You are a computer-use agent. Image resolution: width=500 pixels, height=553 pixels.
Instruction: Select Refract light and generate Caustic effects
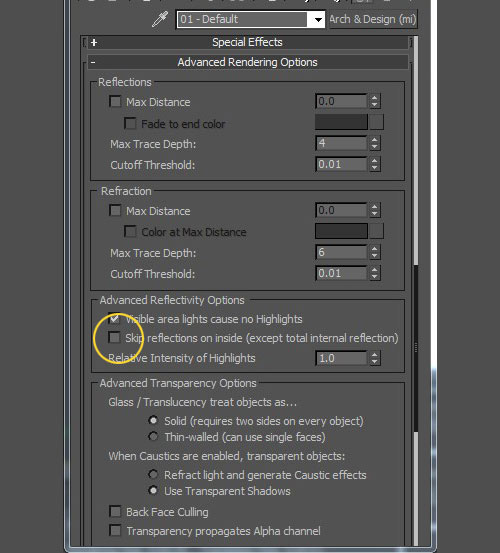[153, 474]
